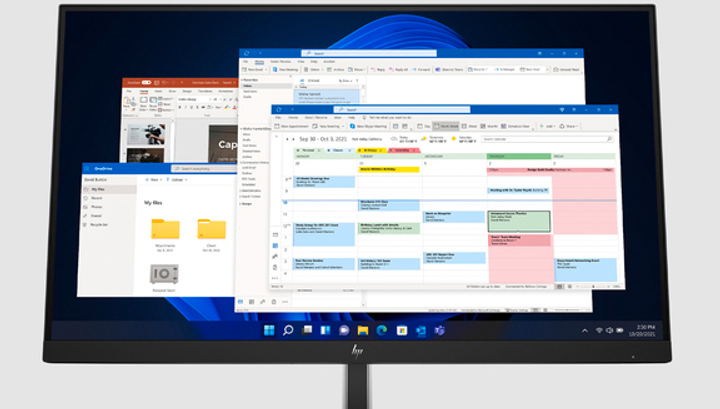Select Work Week view in the calendar

click(445, 126)
